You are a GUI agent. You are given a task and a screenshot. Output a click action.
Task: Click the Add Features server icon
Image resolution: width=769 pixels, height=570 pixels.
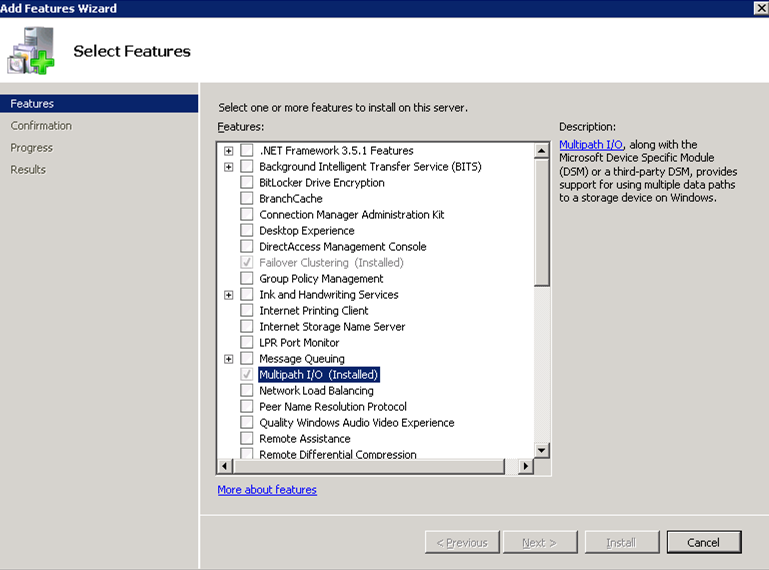tap(31, 50)
